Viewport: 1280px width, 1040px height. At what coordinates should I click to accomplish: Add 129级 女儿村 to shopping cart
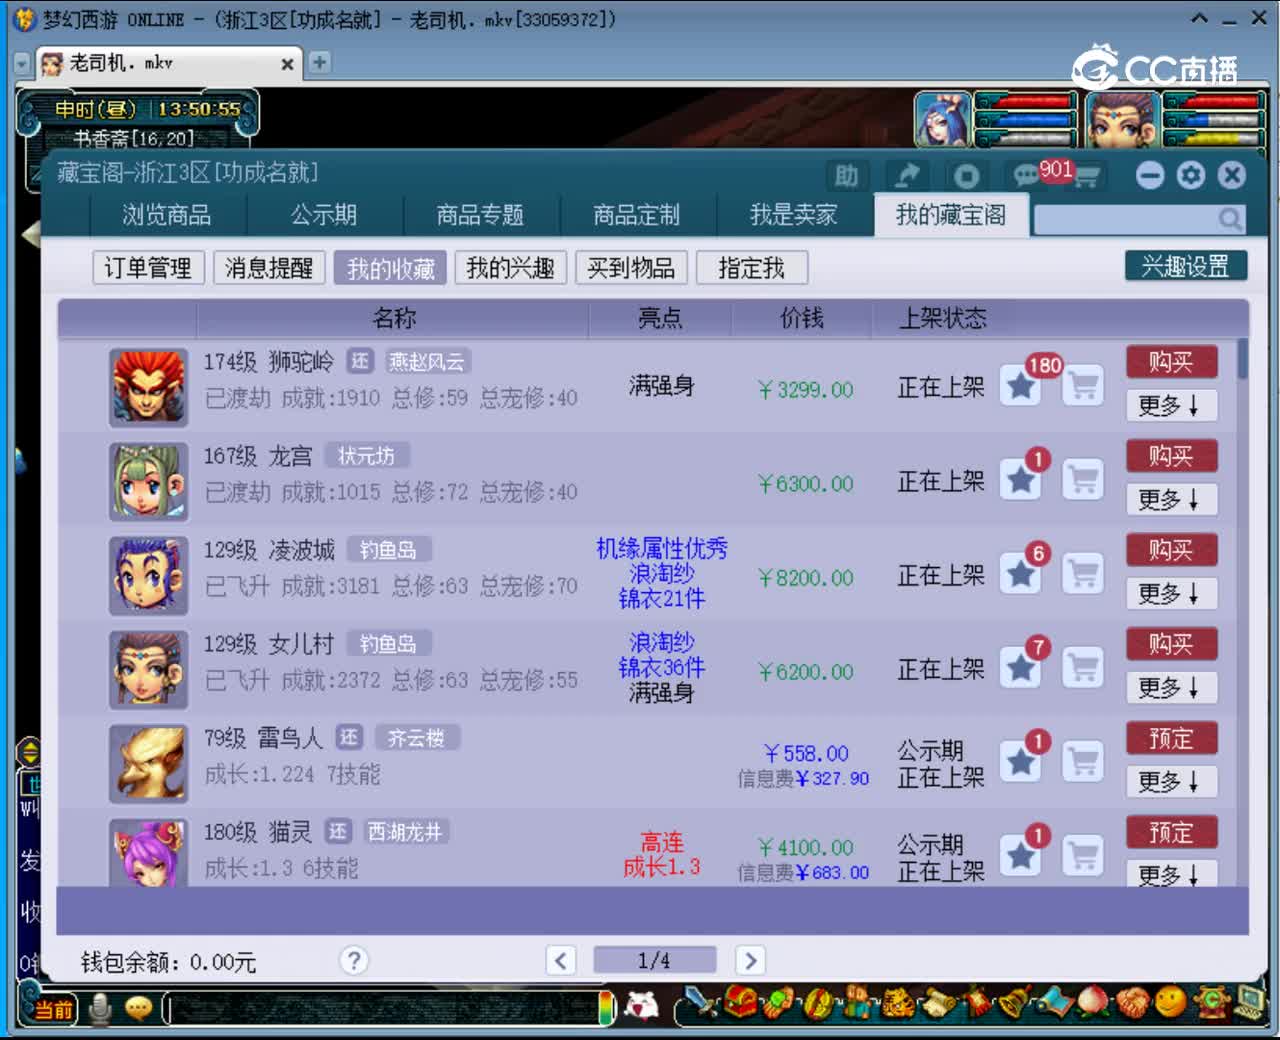pyautogui.click(x=1083, y=668)
